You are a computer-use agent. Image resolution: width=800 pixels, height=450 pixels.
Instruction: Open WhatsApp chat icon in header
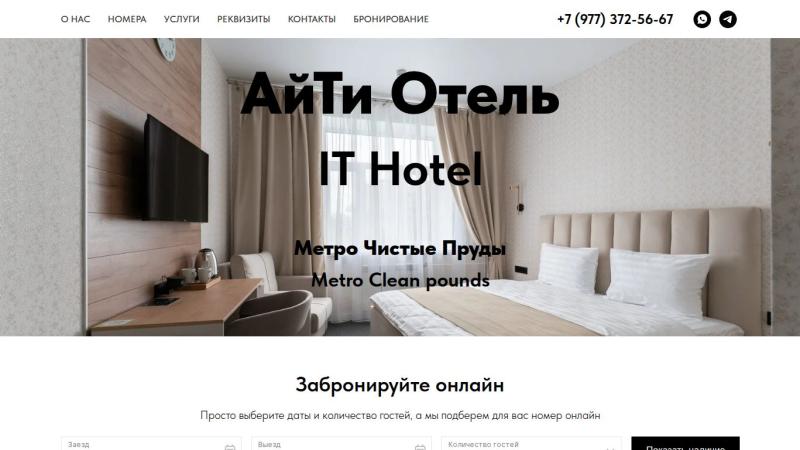pyautogui.click(x=702, y=19)
